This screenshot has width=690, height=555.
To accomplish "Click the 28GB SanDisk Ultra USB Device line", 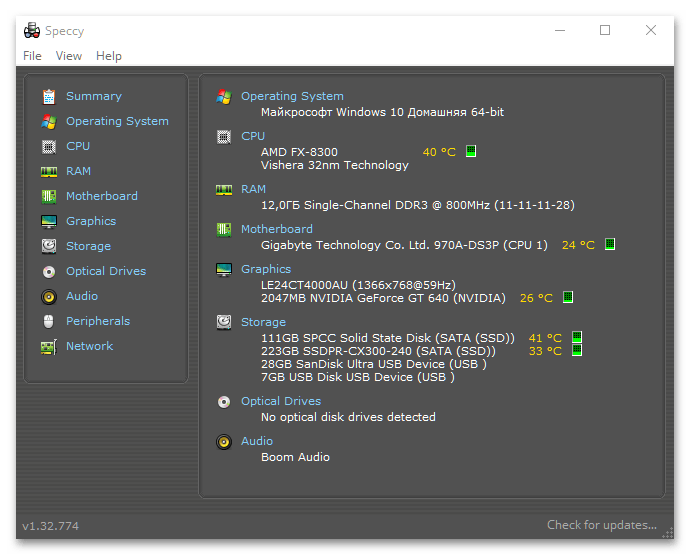I will [x=374, y=364].
